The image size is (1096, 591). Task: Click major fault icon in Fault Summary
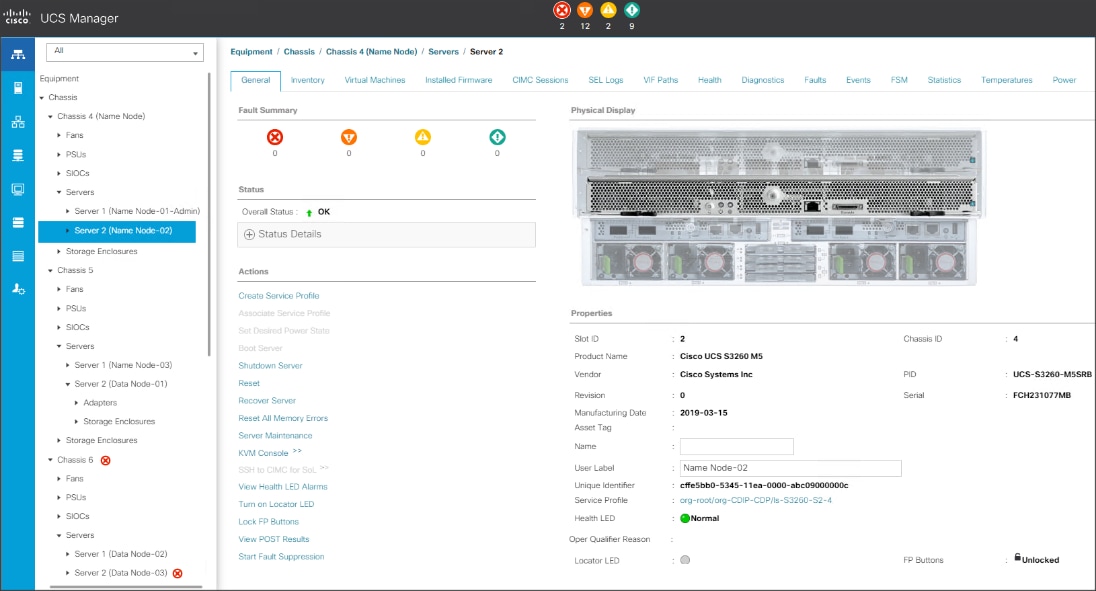(x=349, y=137)
